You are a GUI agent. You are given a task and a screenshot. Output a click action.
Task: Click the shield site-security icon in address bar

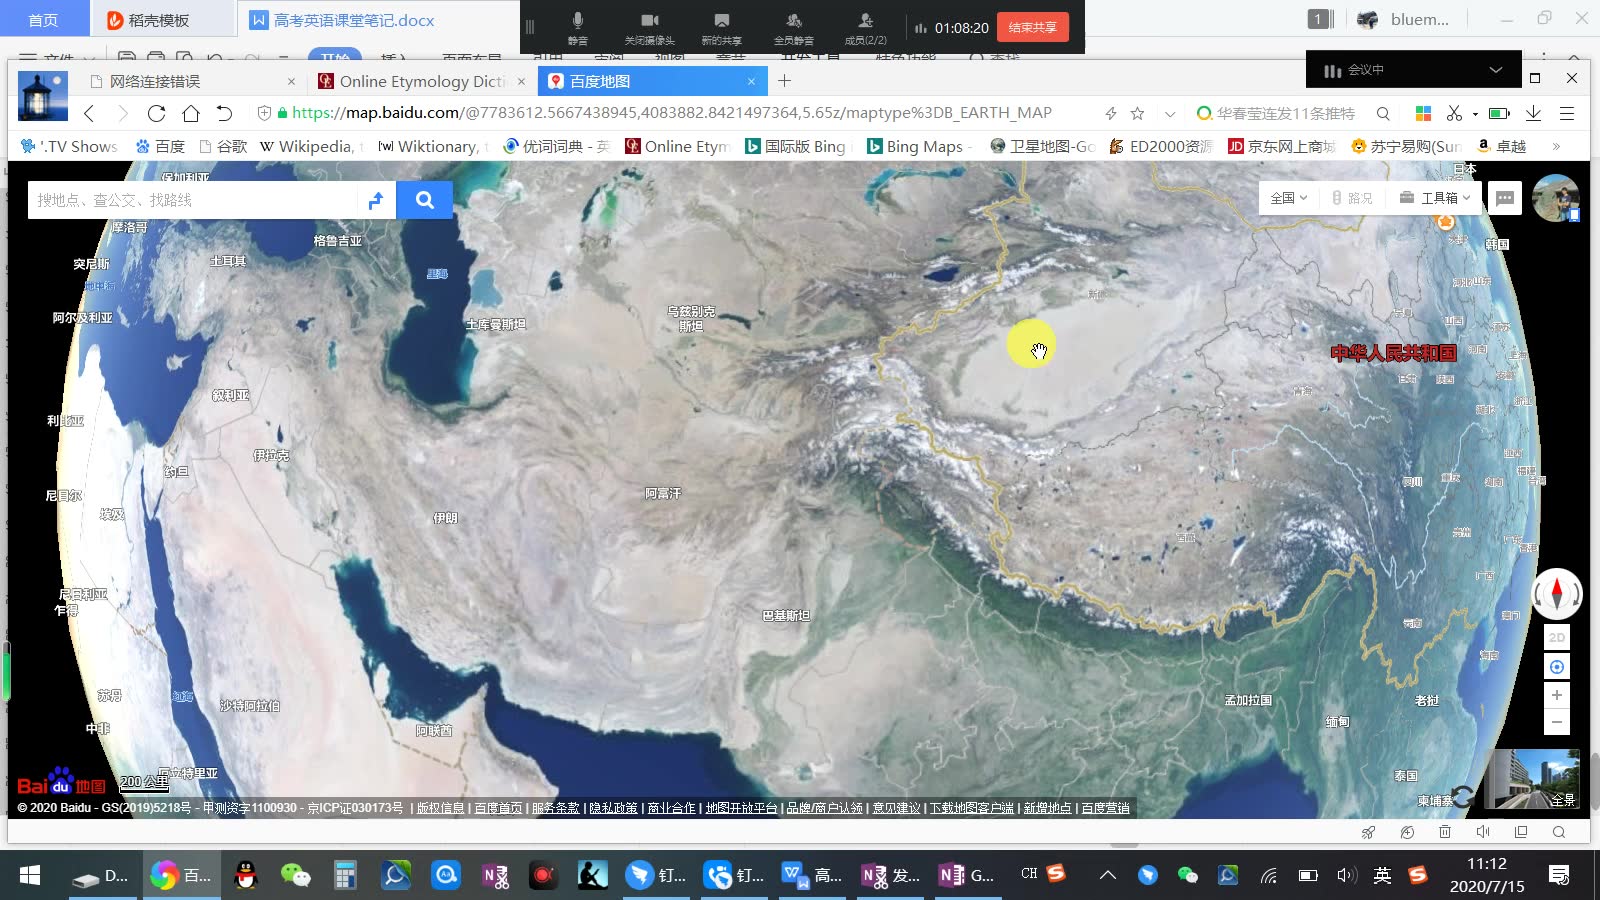coord(264,113)
